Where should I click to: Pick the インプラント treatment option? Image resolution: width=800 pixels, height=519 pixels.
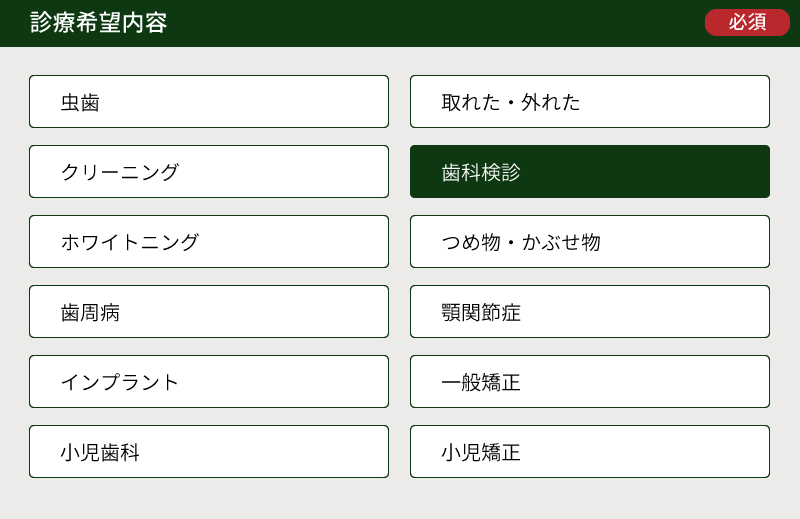click(x=208, y=382)
